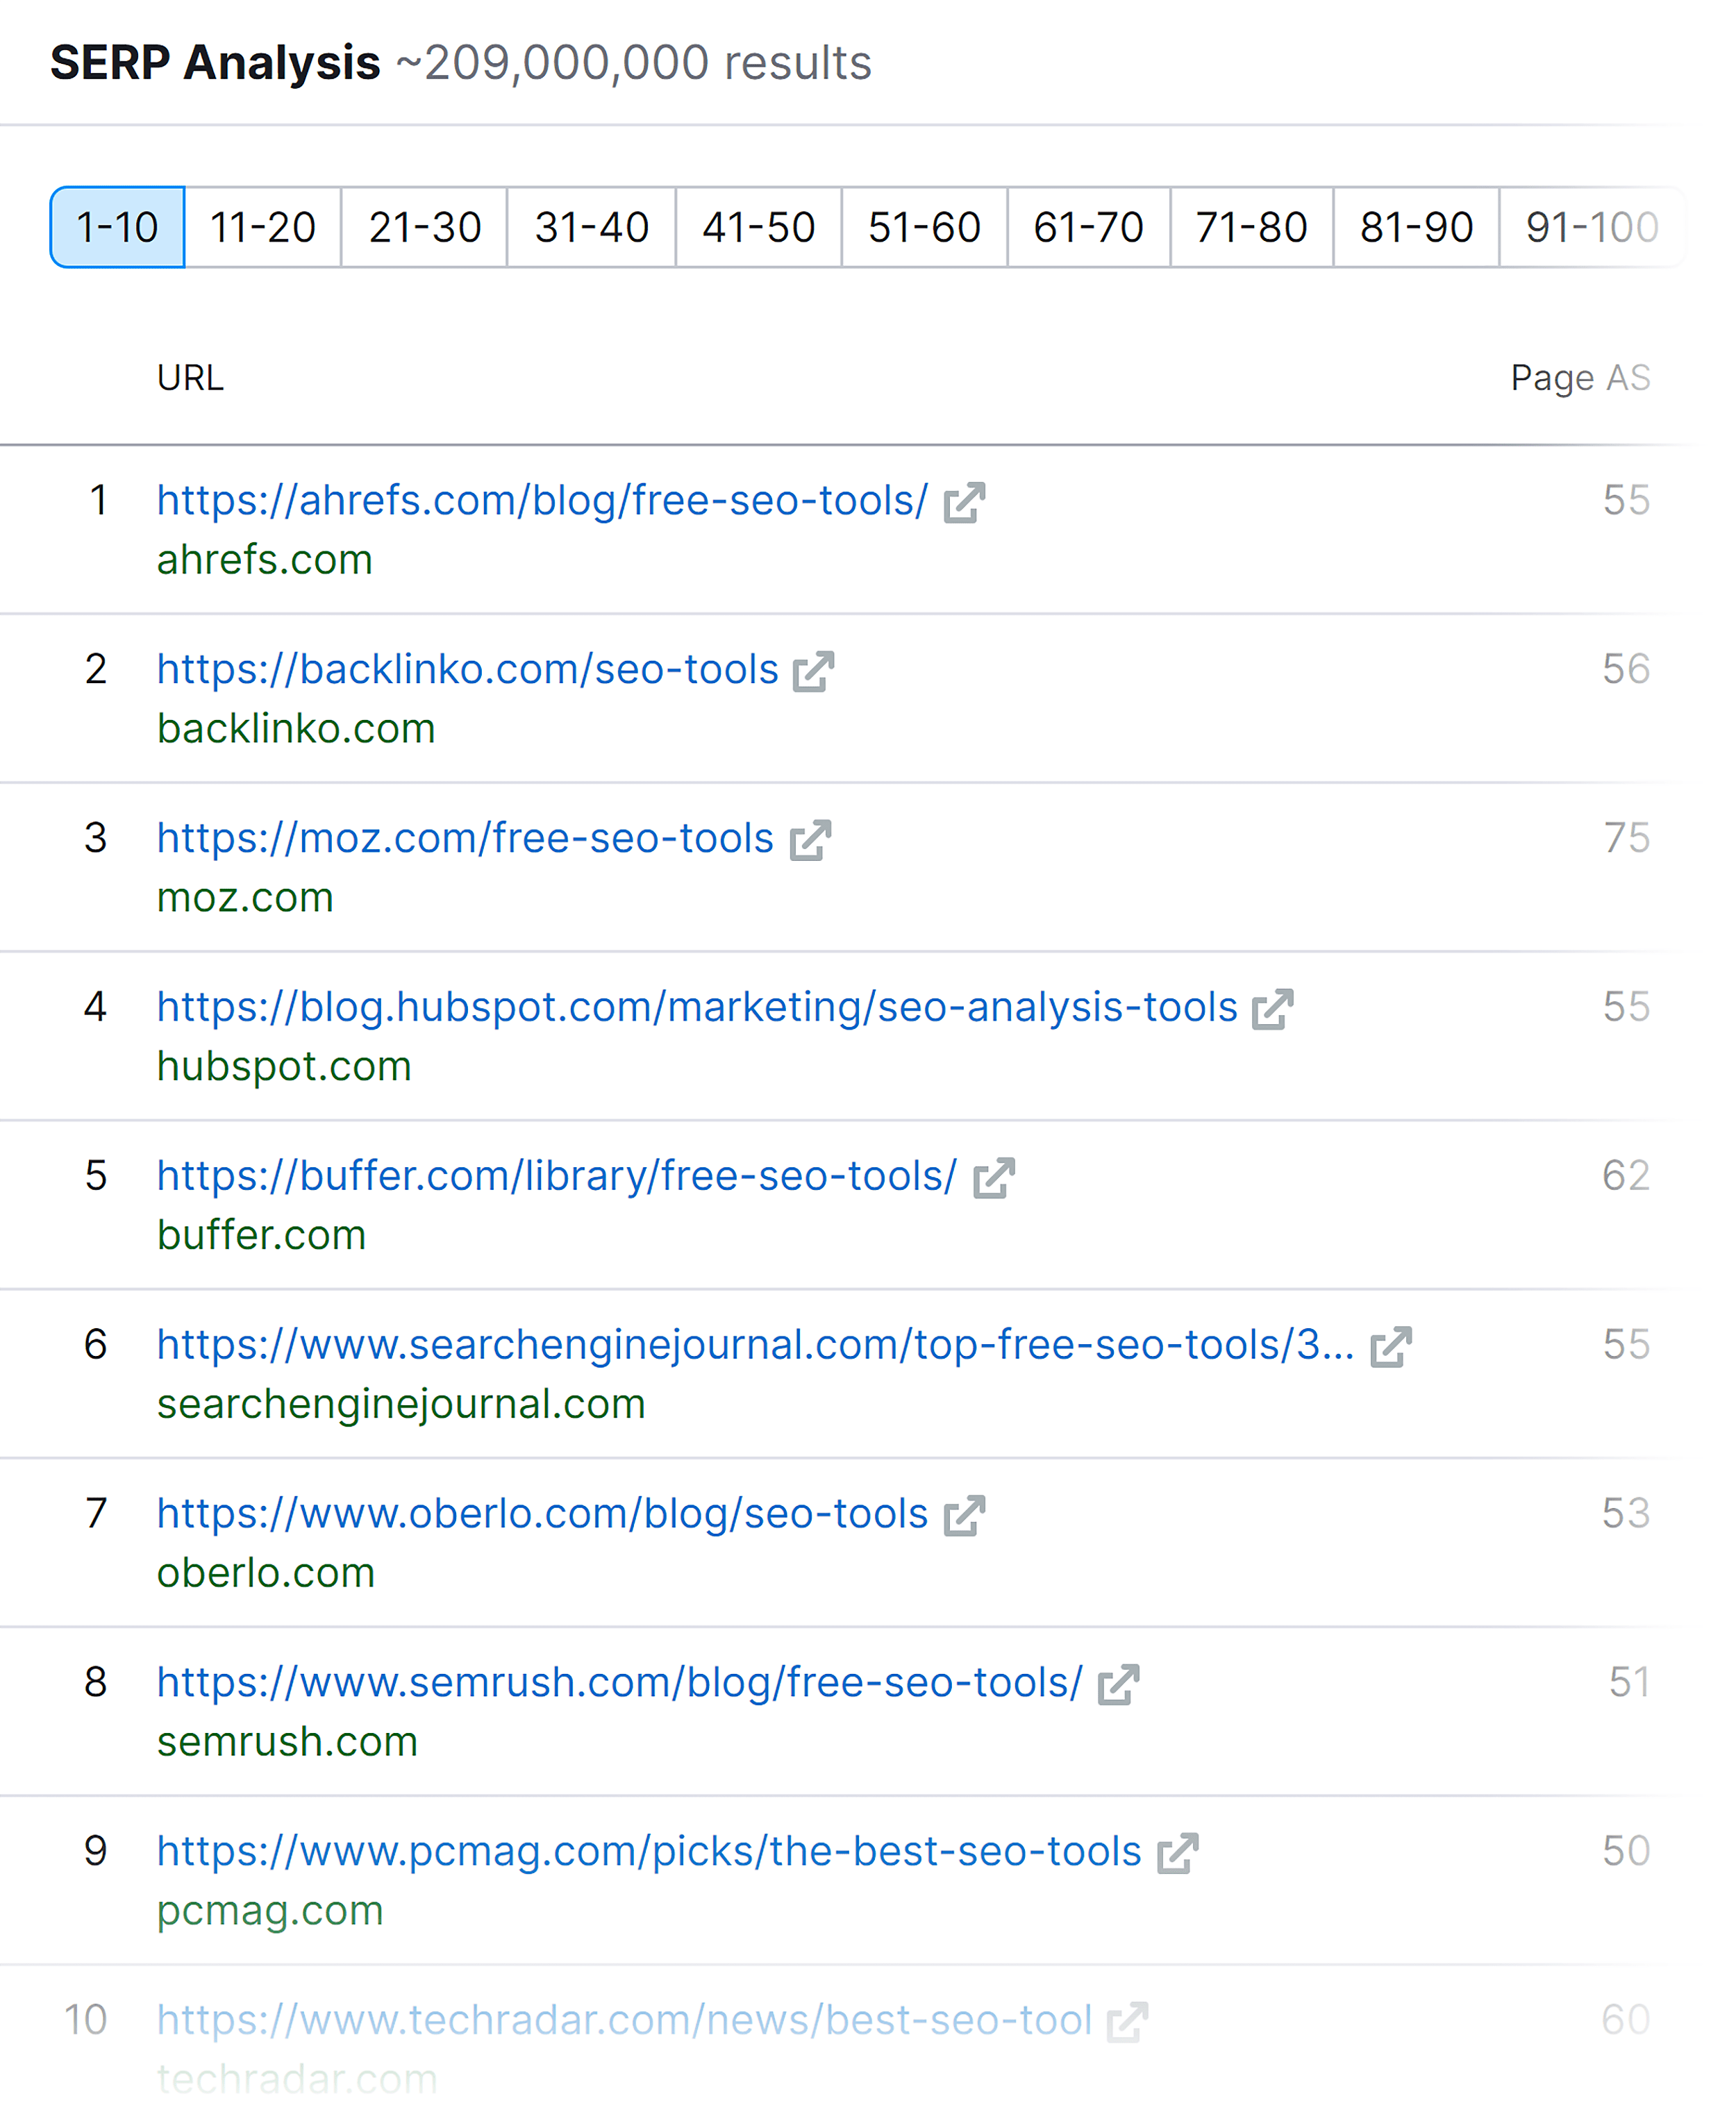Click Page AS value 50 for pcmag.com
Screen dimensions: 1736x2128
1626,1852
